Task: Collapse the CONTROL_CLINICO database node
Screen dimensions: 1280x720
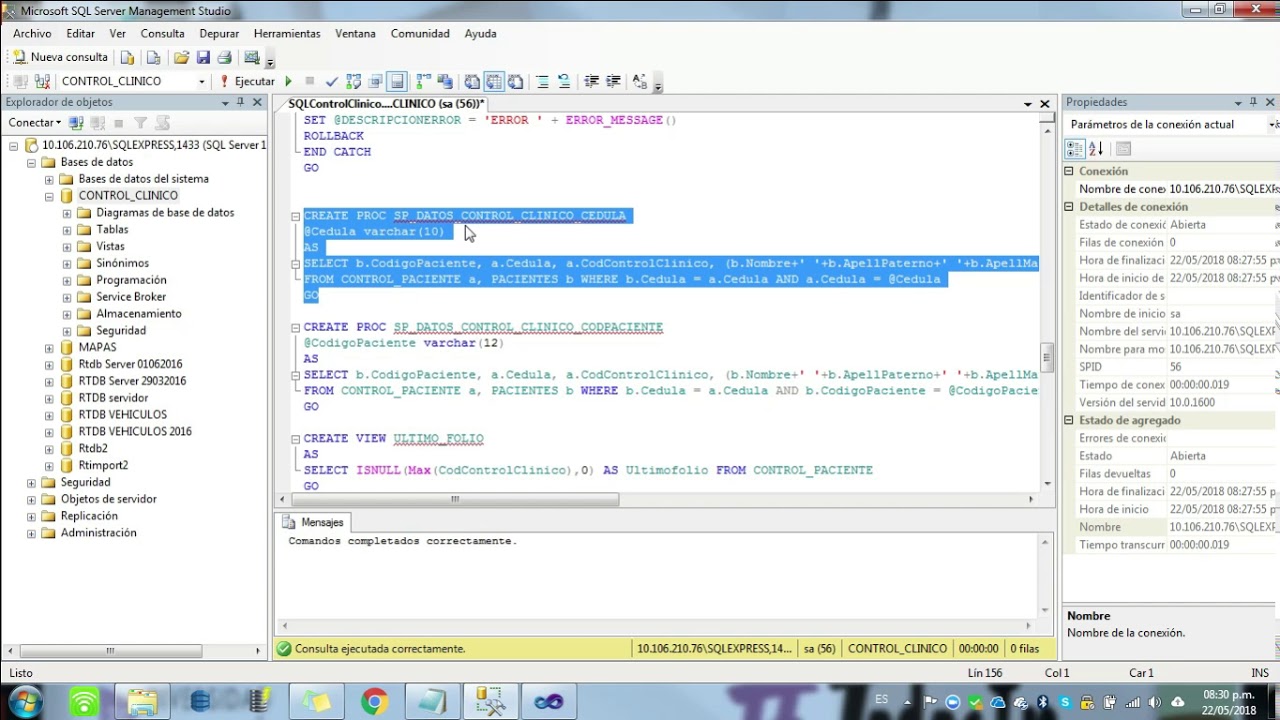Action: pos(49,196)
